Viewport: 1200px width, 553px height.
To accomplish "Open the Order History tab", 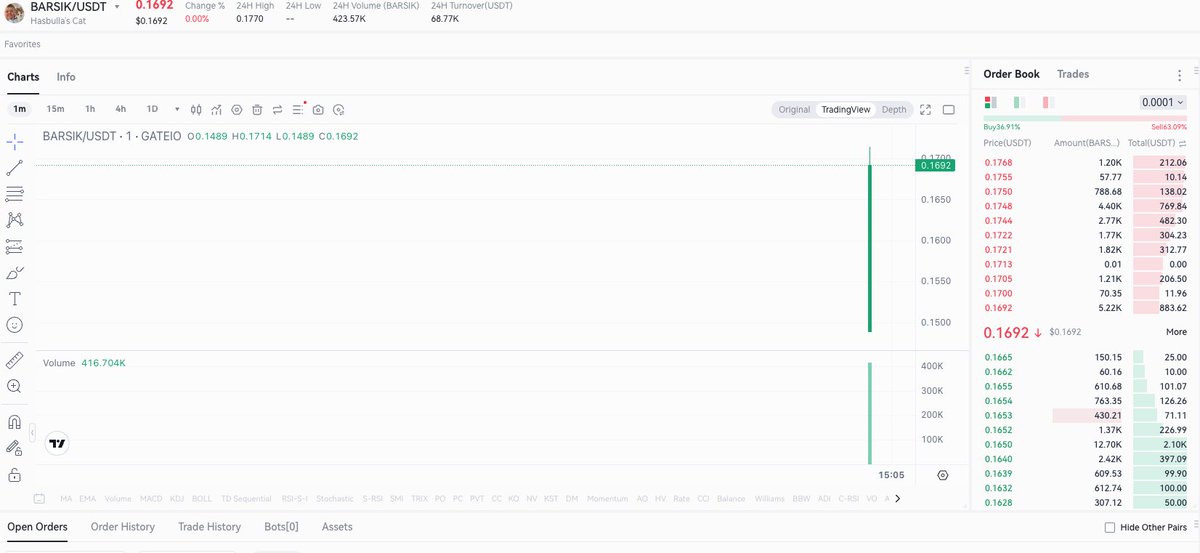I will pyautogui.click(x=123, y=527).
